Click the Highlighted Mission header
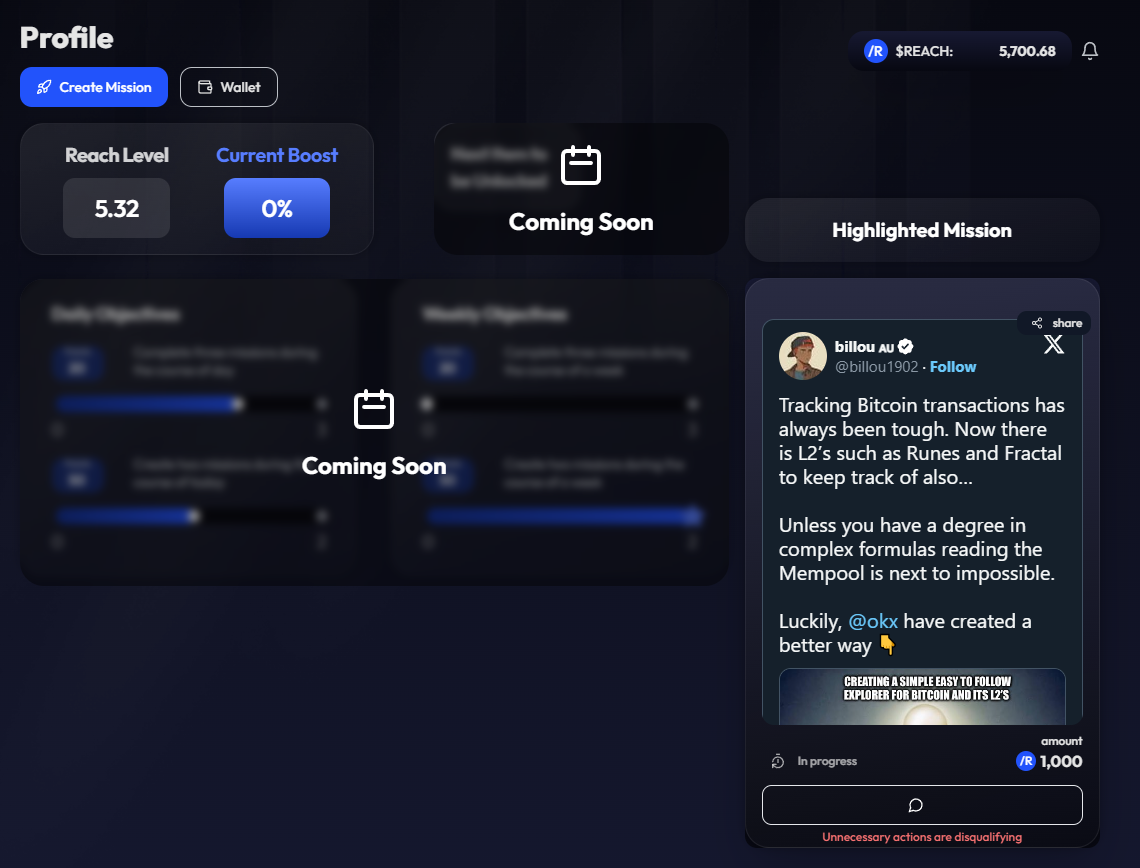Image resolution: width=1140 pixels, height=868 pixels. coord(921,230)
